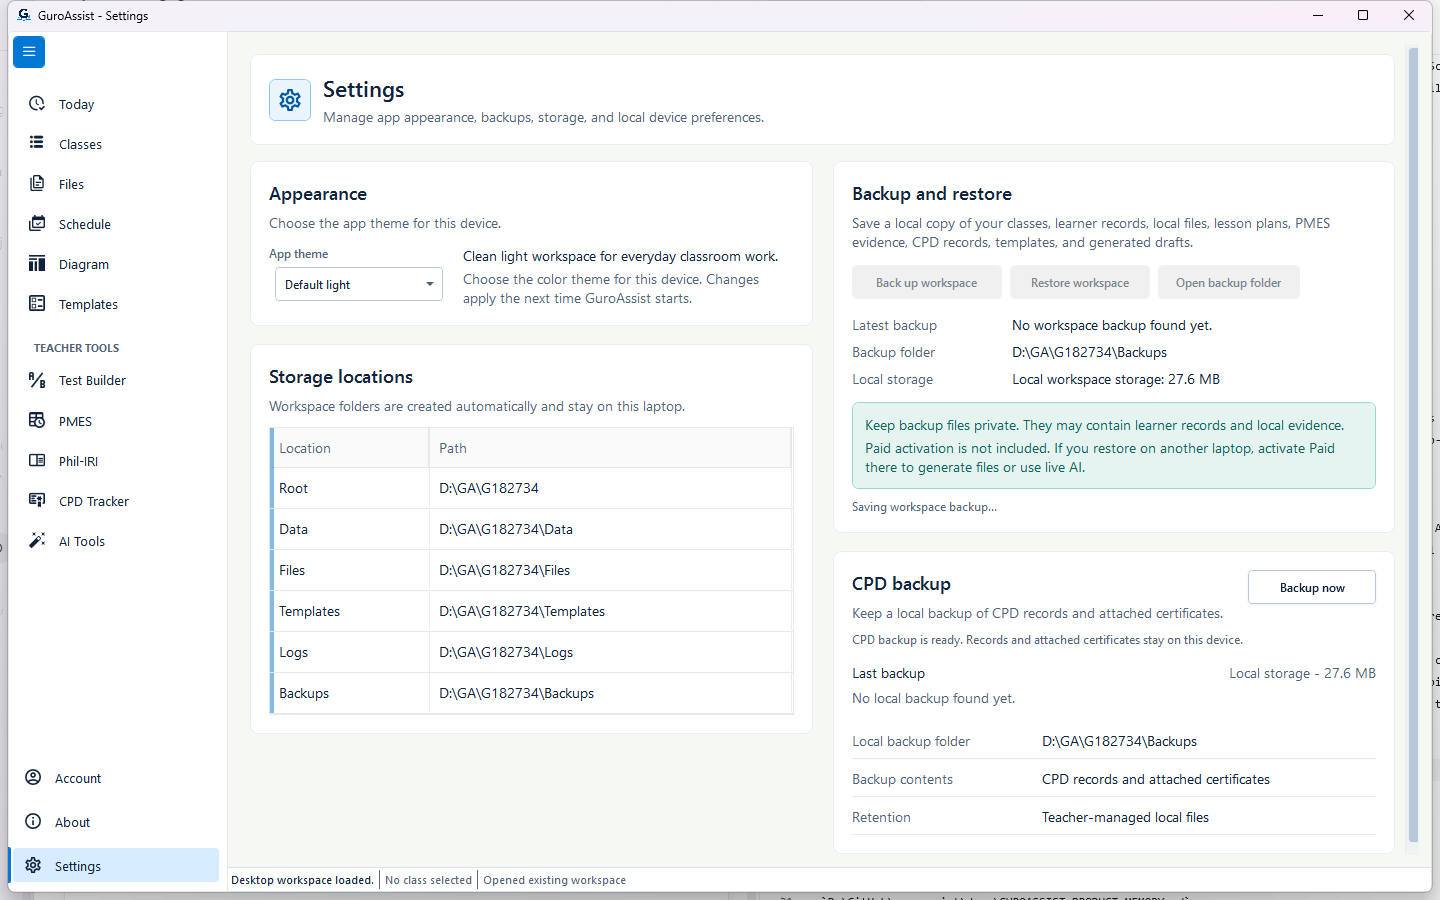
Task: Click the PMES icon in sidebar
Action: click(x=37, y=420)
